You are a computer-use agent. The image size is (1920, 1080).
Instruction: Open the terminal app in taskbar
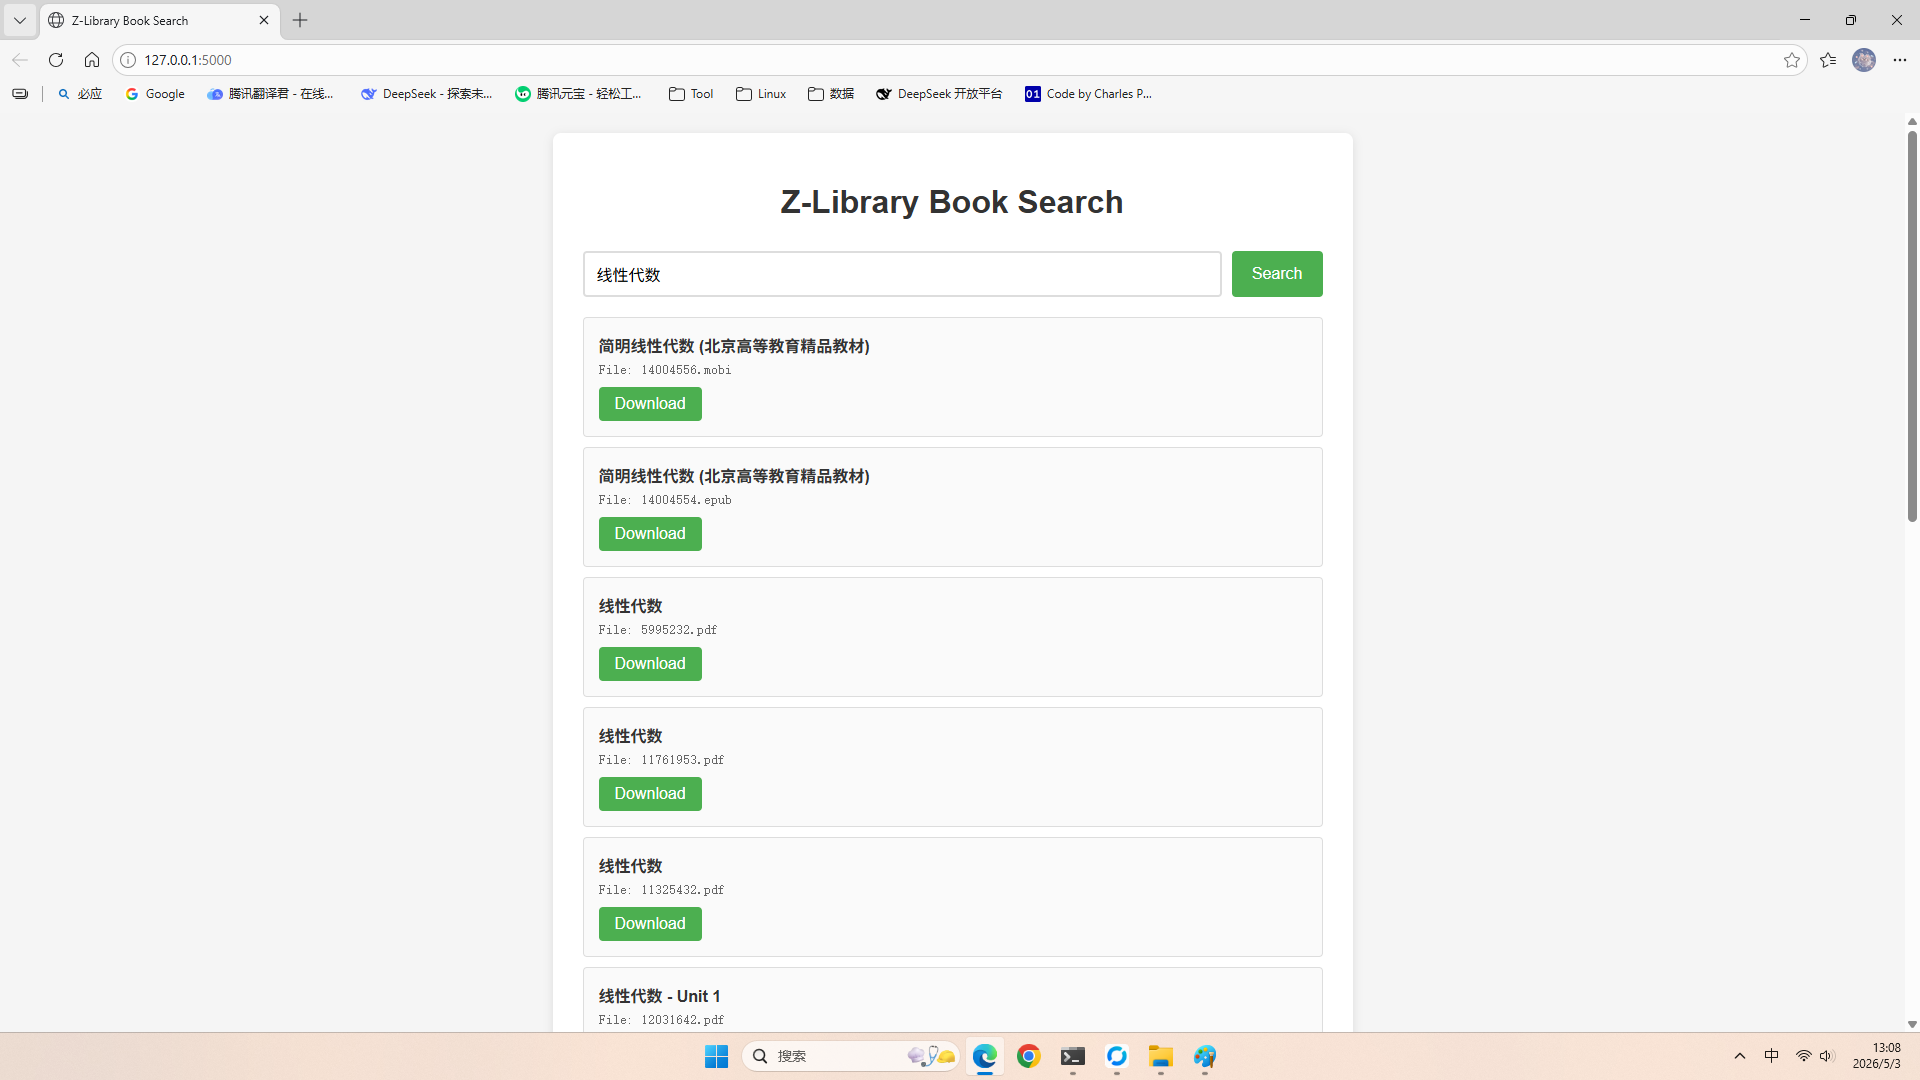pos(1073,1056)
